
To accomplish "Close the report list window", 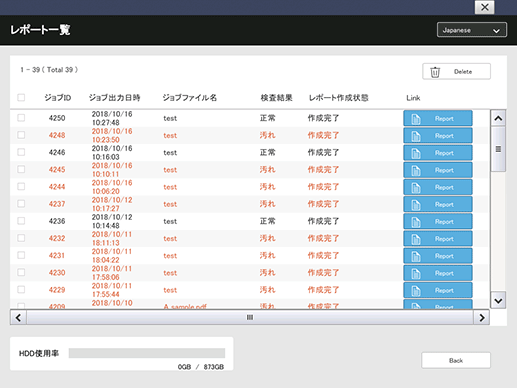I will click(x=484, y=7).
